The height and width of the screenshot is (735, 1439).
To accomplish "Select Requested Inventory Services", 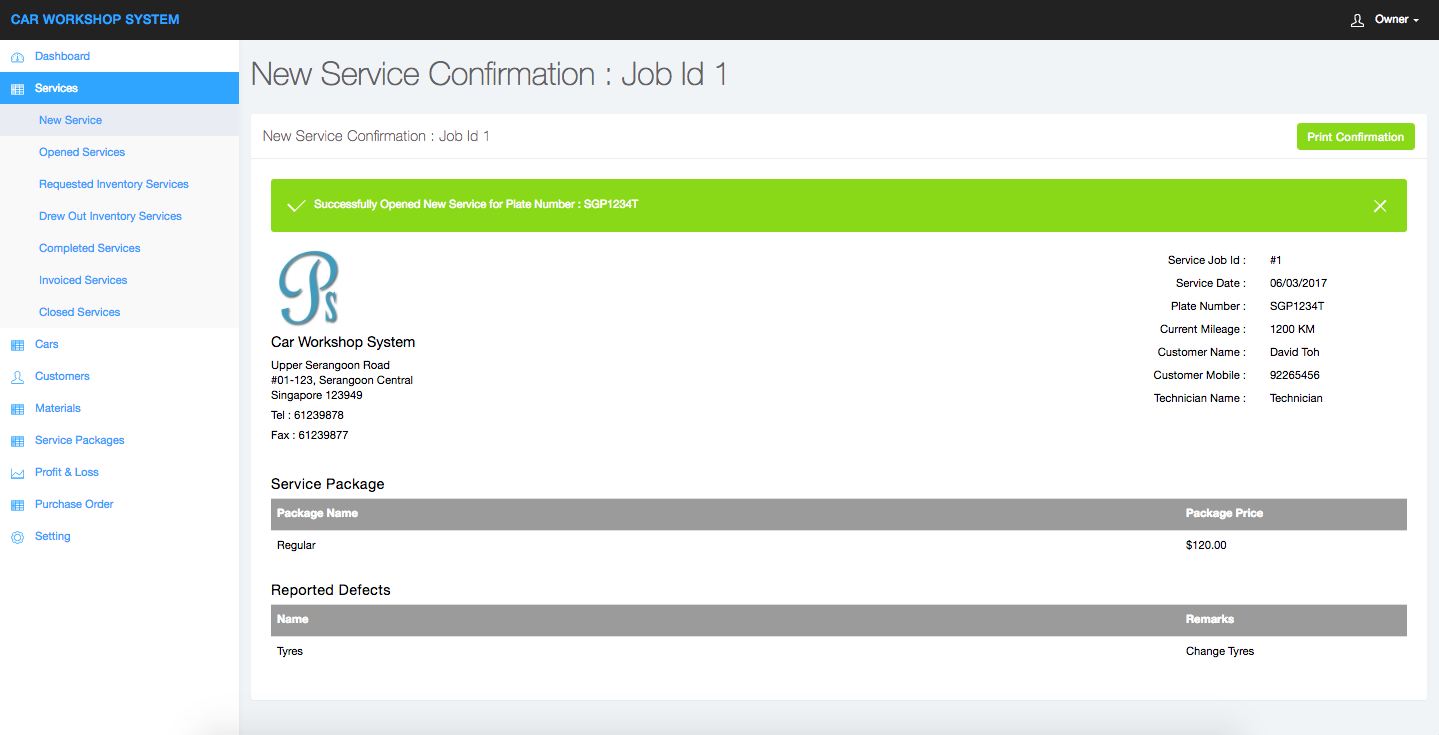I will (114, 184).
